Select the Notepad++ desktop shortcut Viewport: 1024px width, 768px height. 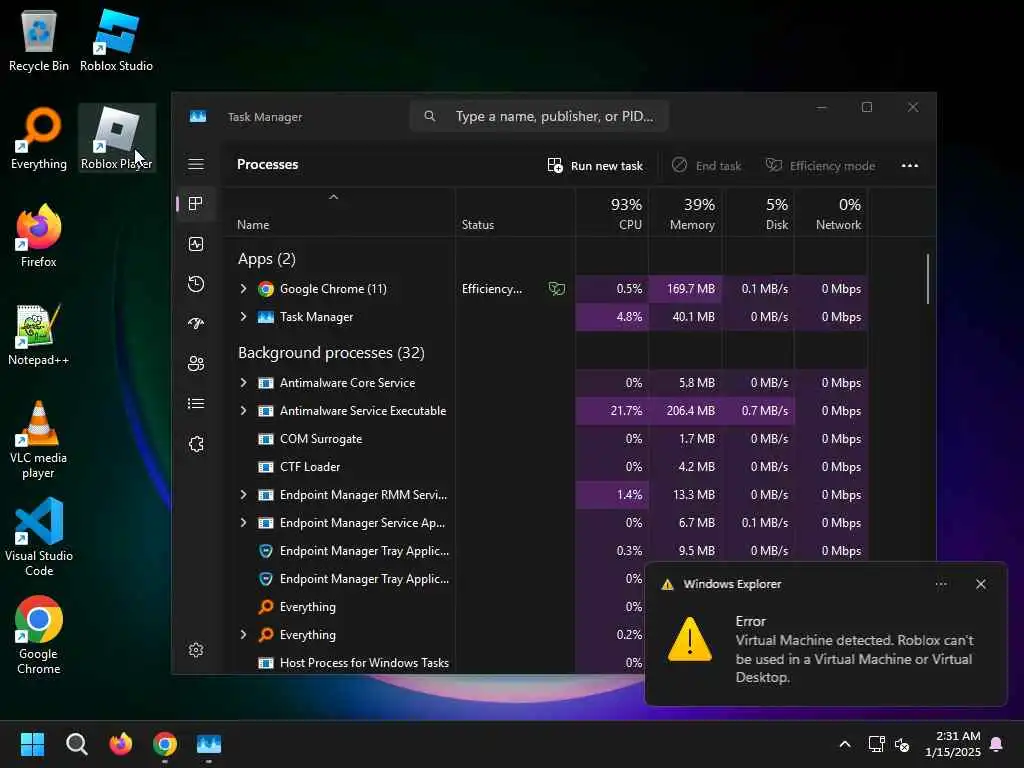[39, 334]
